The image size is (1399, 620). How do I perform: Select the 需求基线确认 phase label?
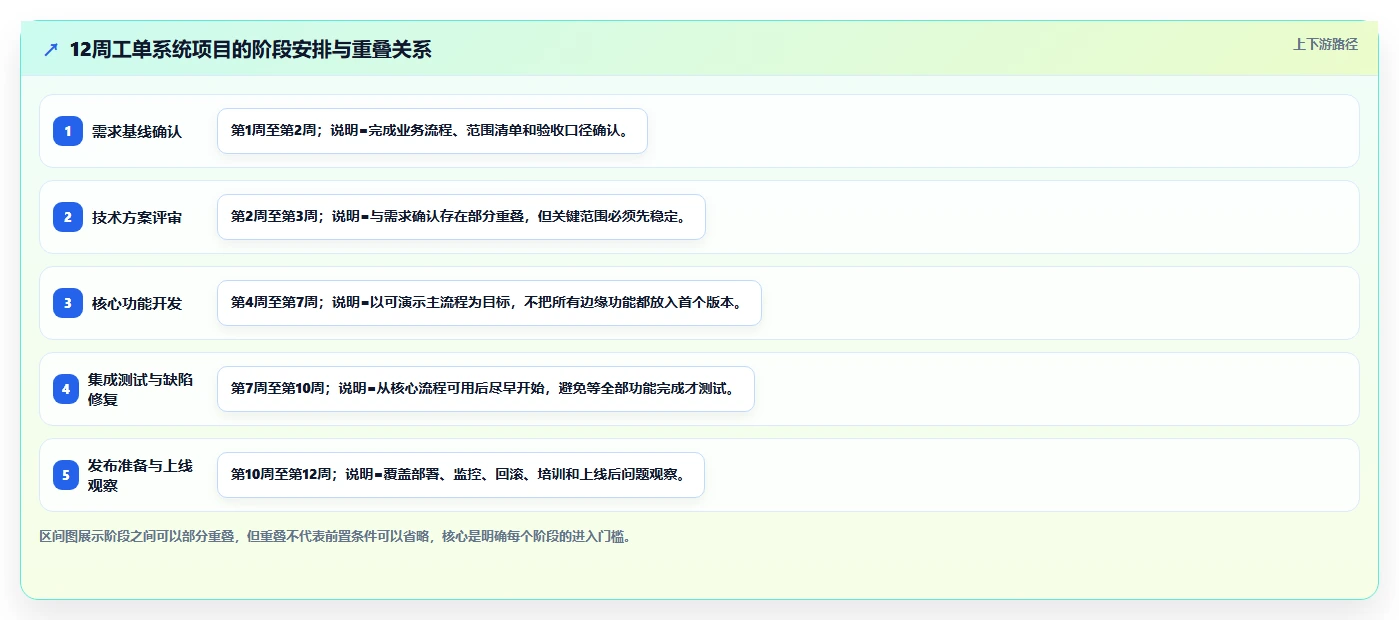[137, 131]
